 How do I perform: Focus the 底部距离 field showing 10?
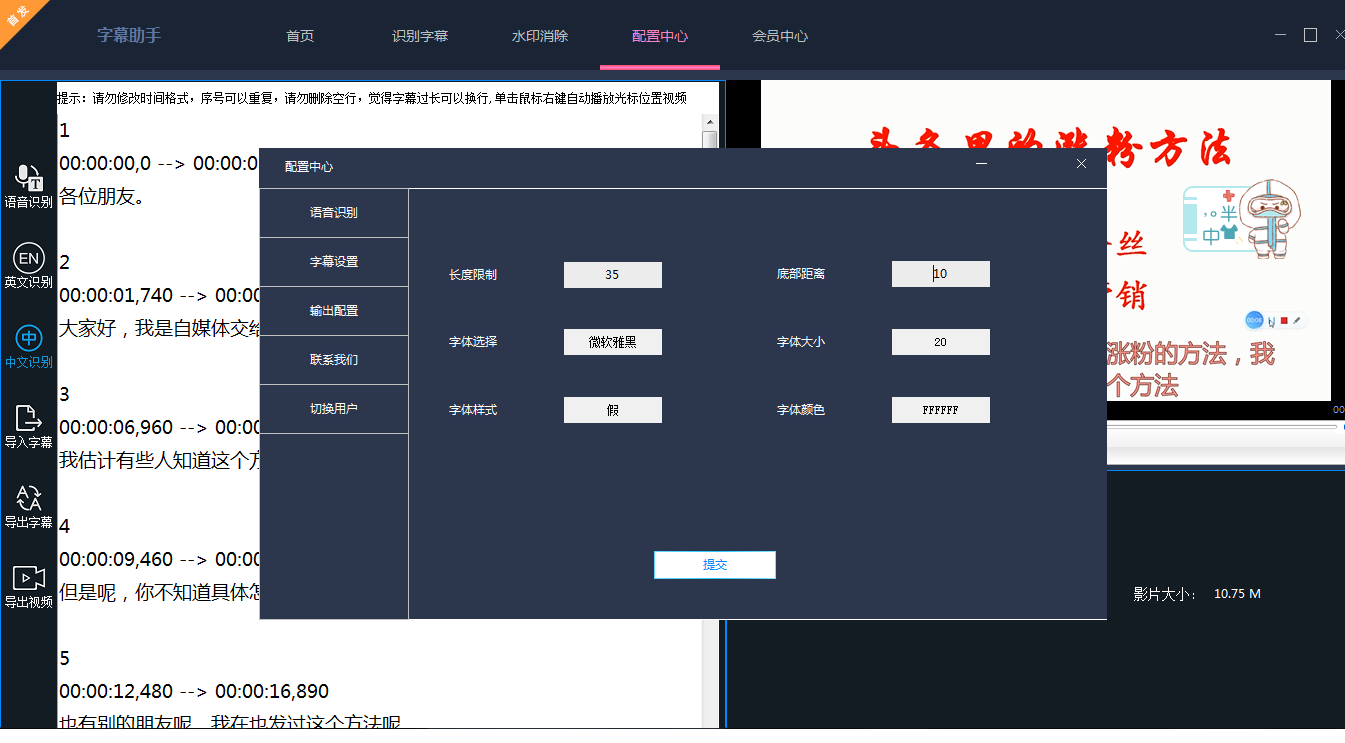[x=941, y=274]
